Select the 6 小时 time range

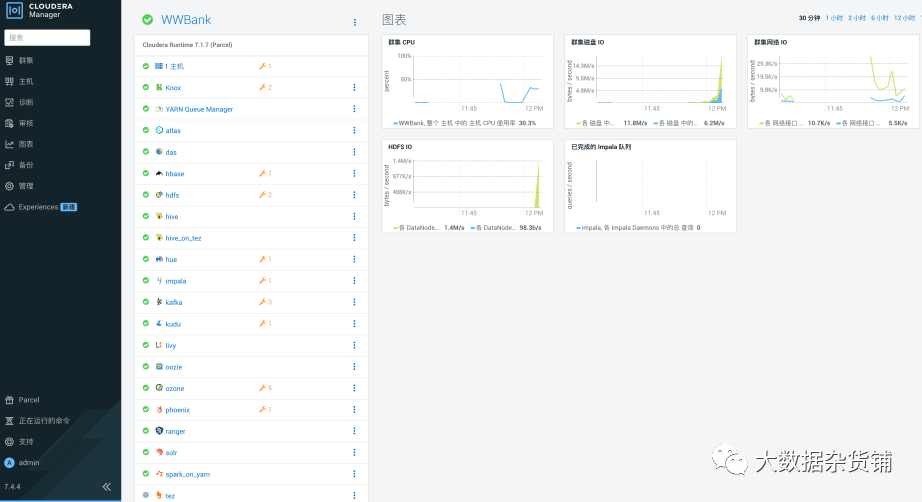point(880,18)
